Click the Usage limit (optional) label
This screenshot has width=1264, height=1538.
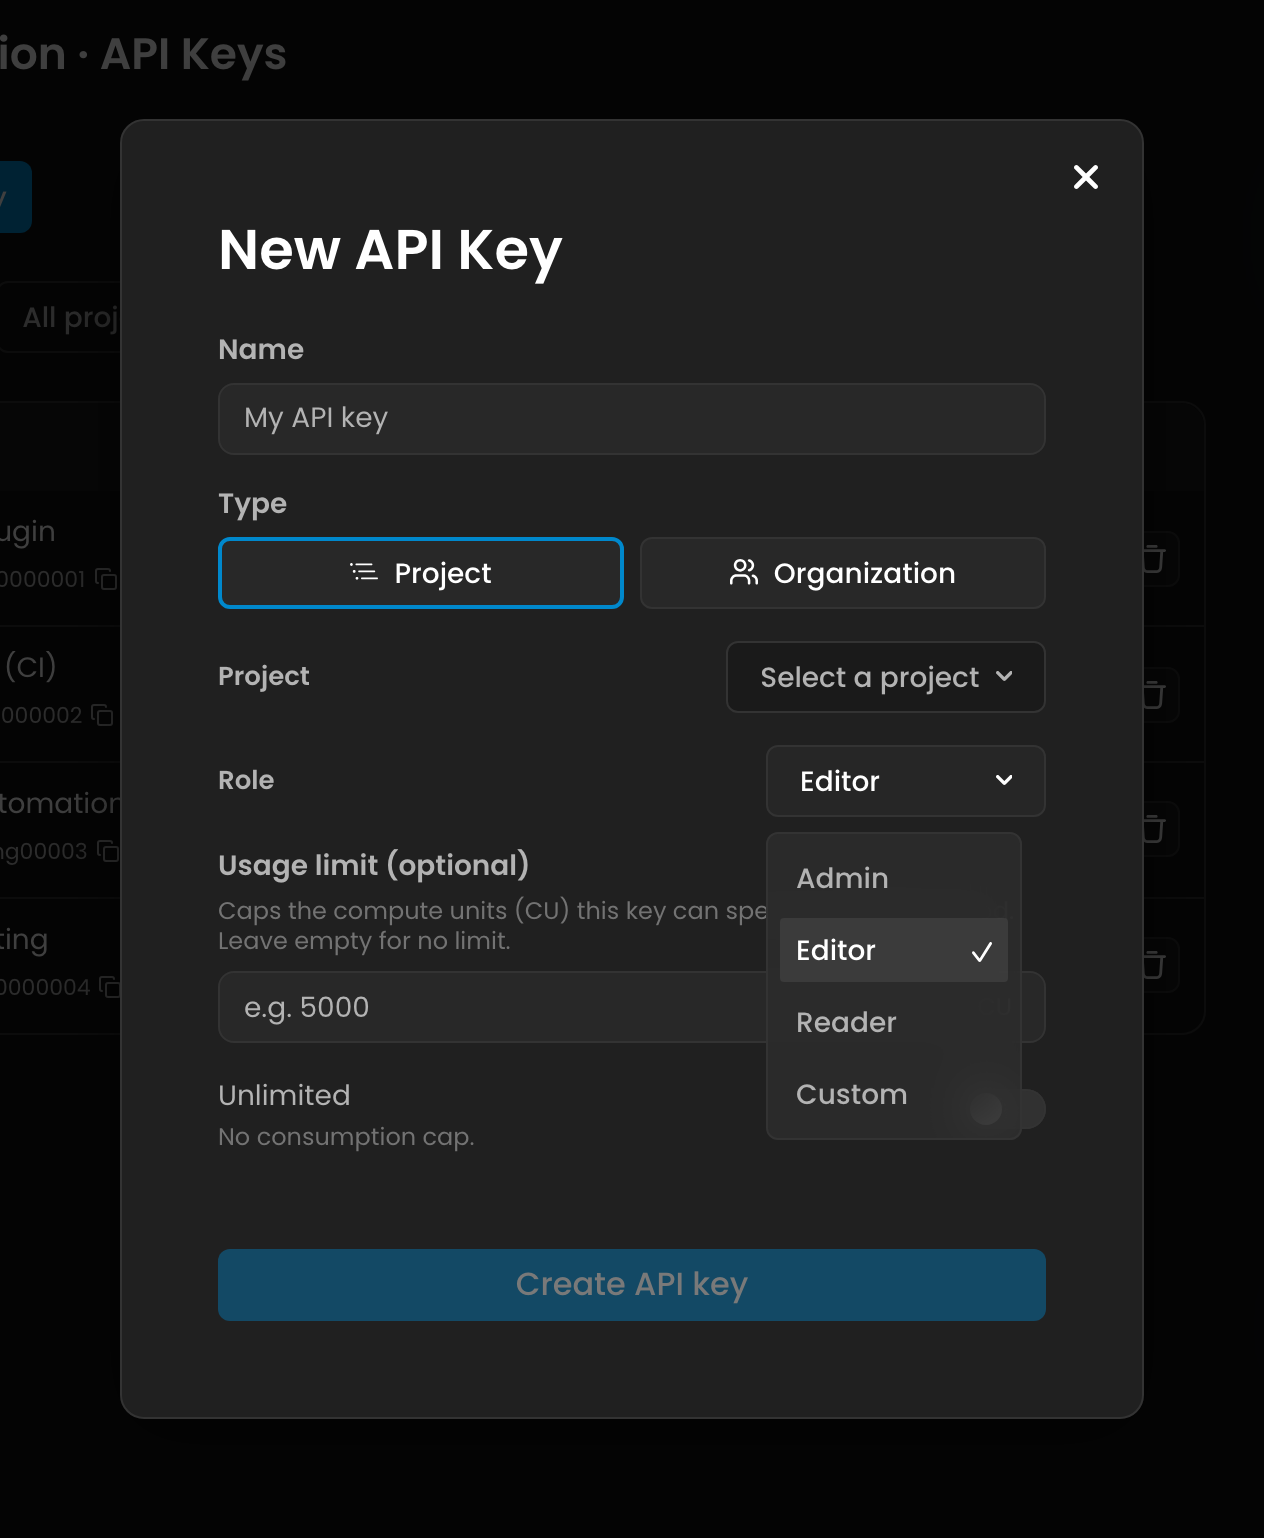[x=374, y=865]
